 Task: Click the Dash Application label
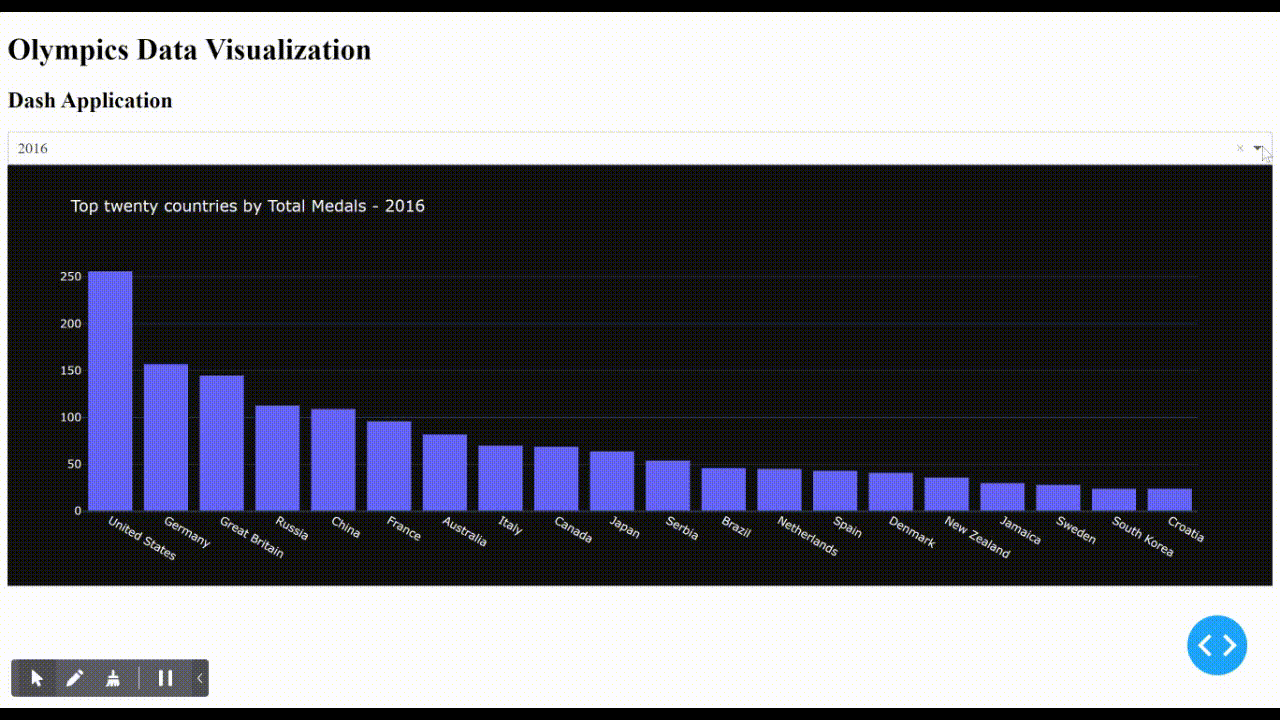(90, 100)
